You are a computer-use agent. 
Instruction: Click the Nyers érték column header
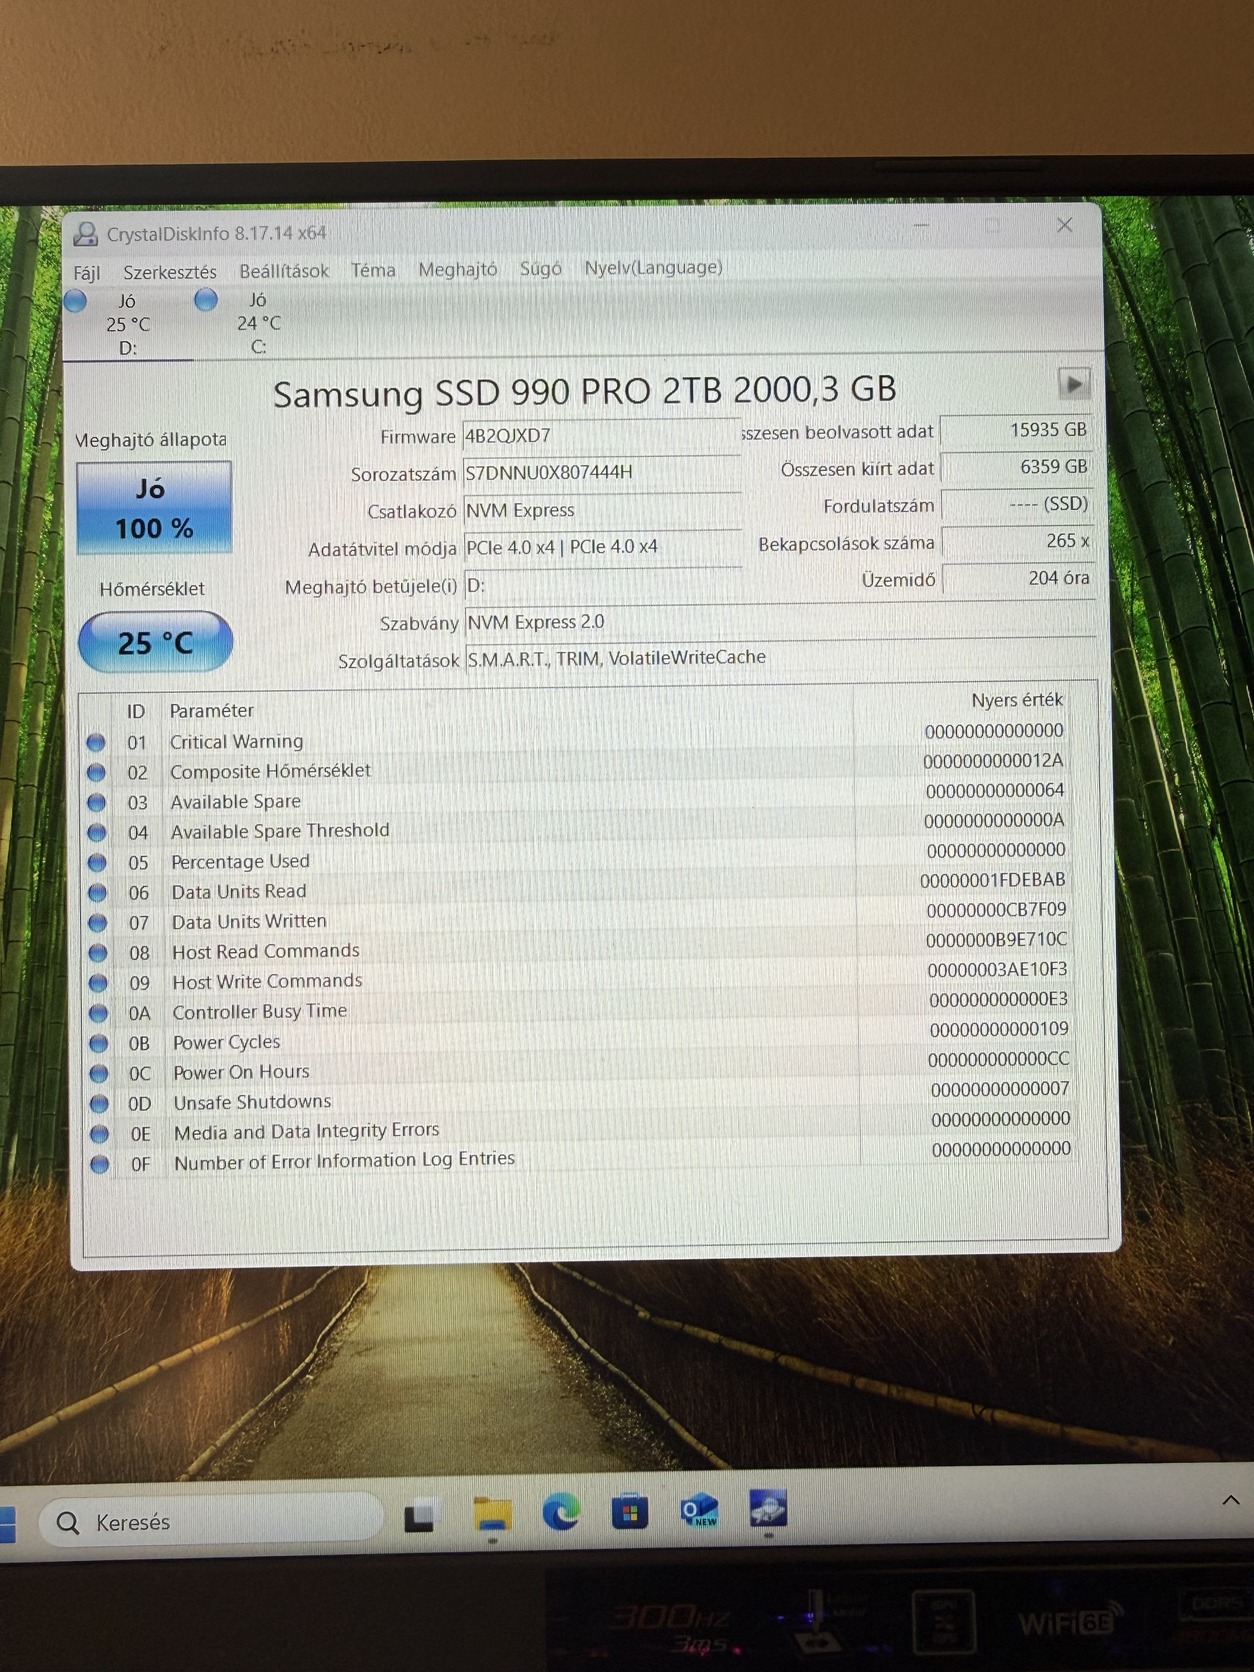(x=1017, y=700)
